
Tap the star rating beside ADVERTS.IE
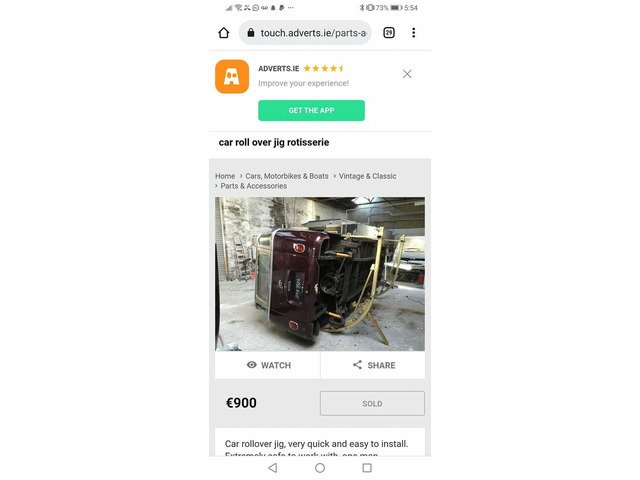click(324, 69)
